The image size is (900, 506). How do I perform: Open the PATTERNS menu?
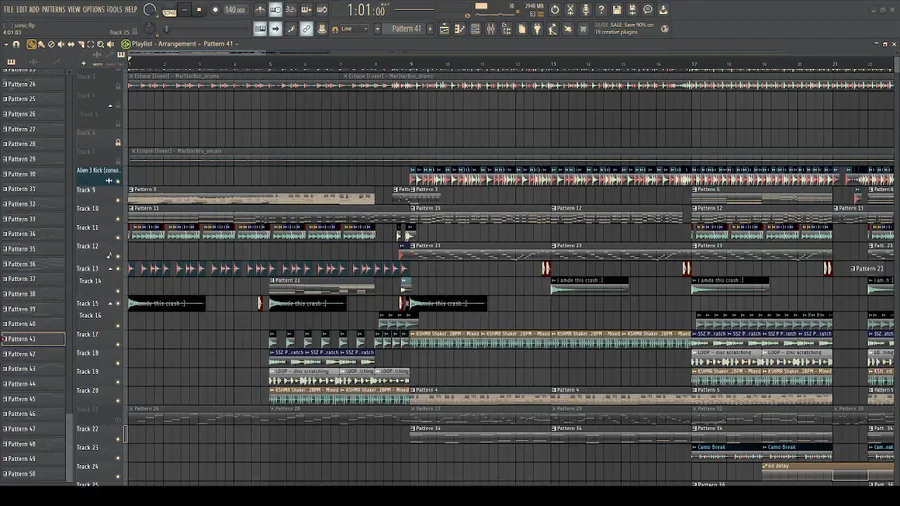tap(53, 10)
